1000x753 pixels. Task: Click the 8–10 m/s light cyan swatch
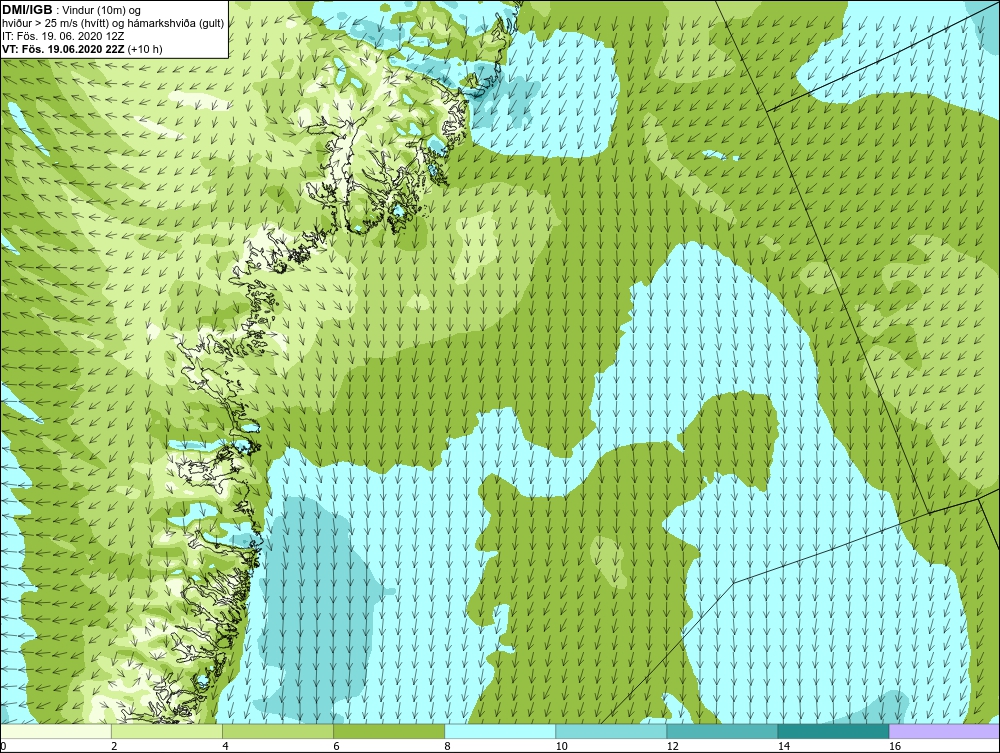[500, 731]
